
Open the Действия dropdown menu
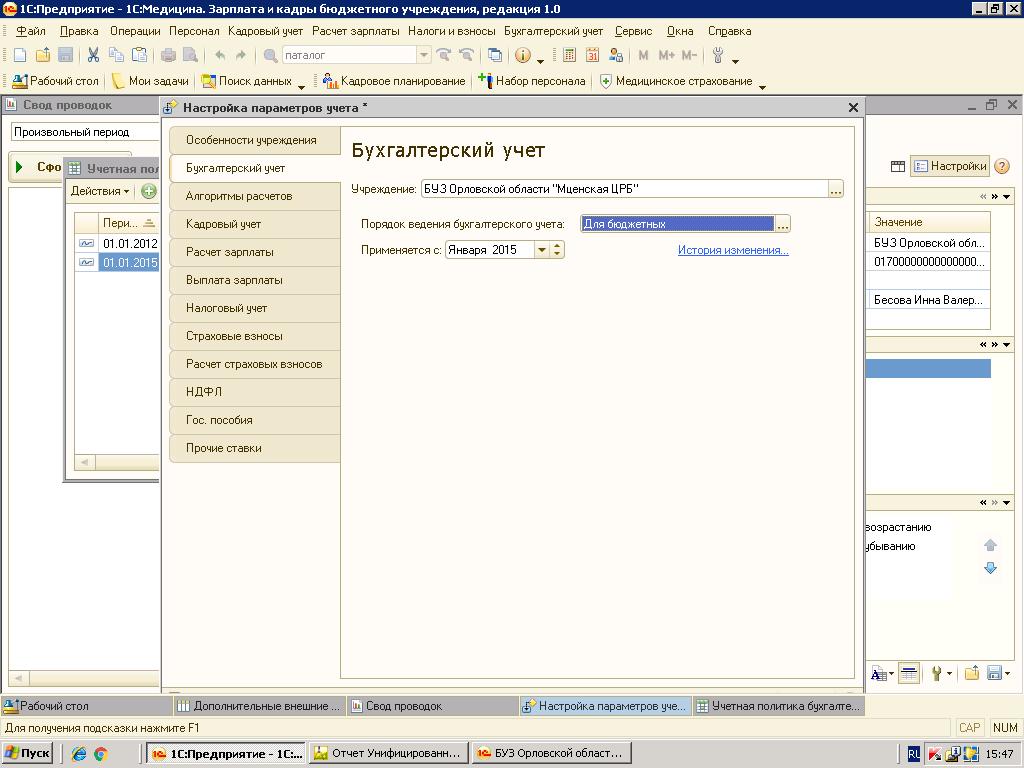click(x=100, y=191)
